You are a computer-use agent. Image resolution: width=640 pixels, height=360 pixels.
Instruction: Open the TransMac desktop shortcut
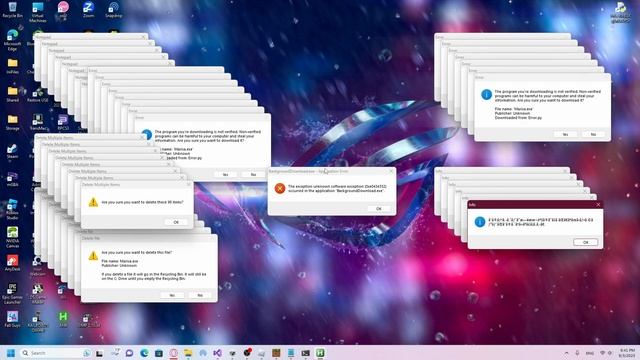38,122
